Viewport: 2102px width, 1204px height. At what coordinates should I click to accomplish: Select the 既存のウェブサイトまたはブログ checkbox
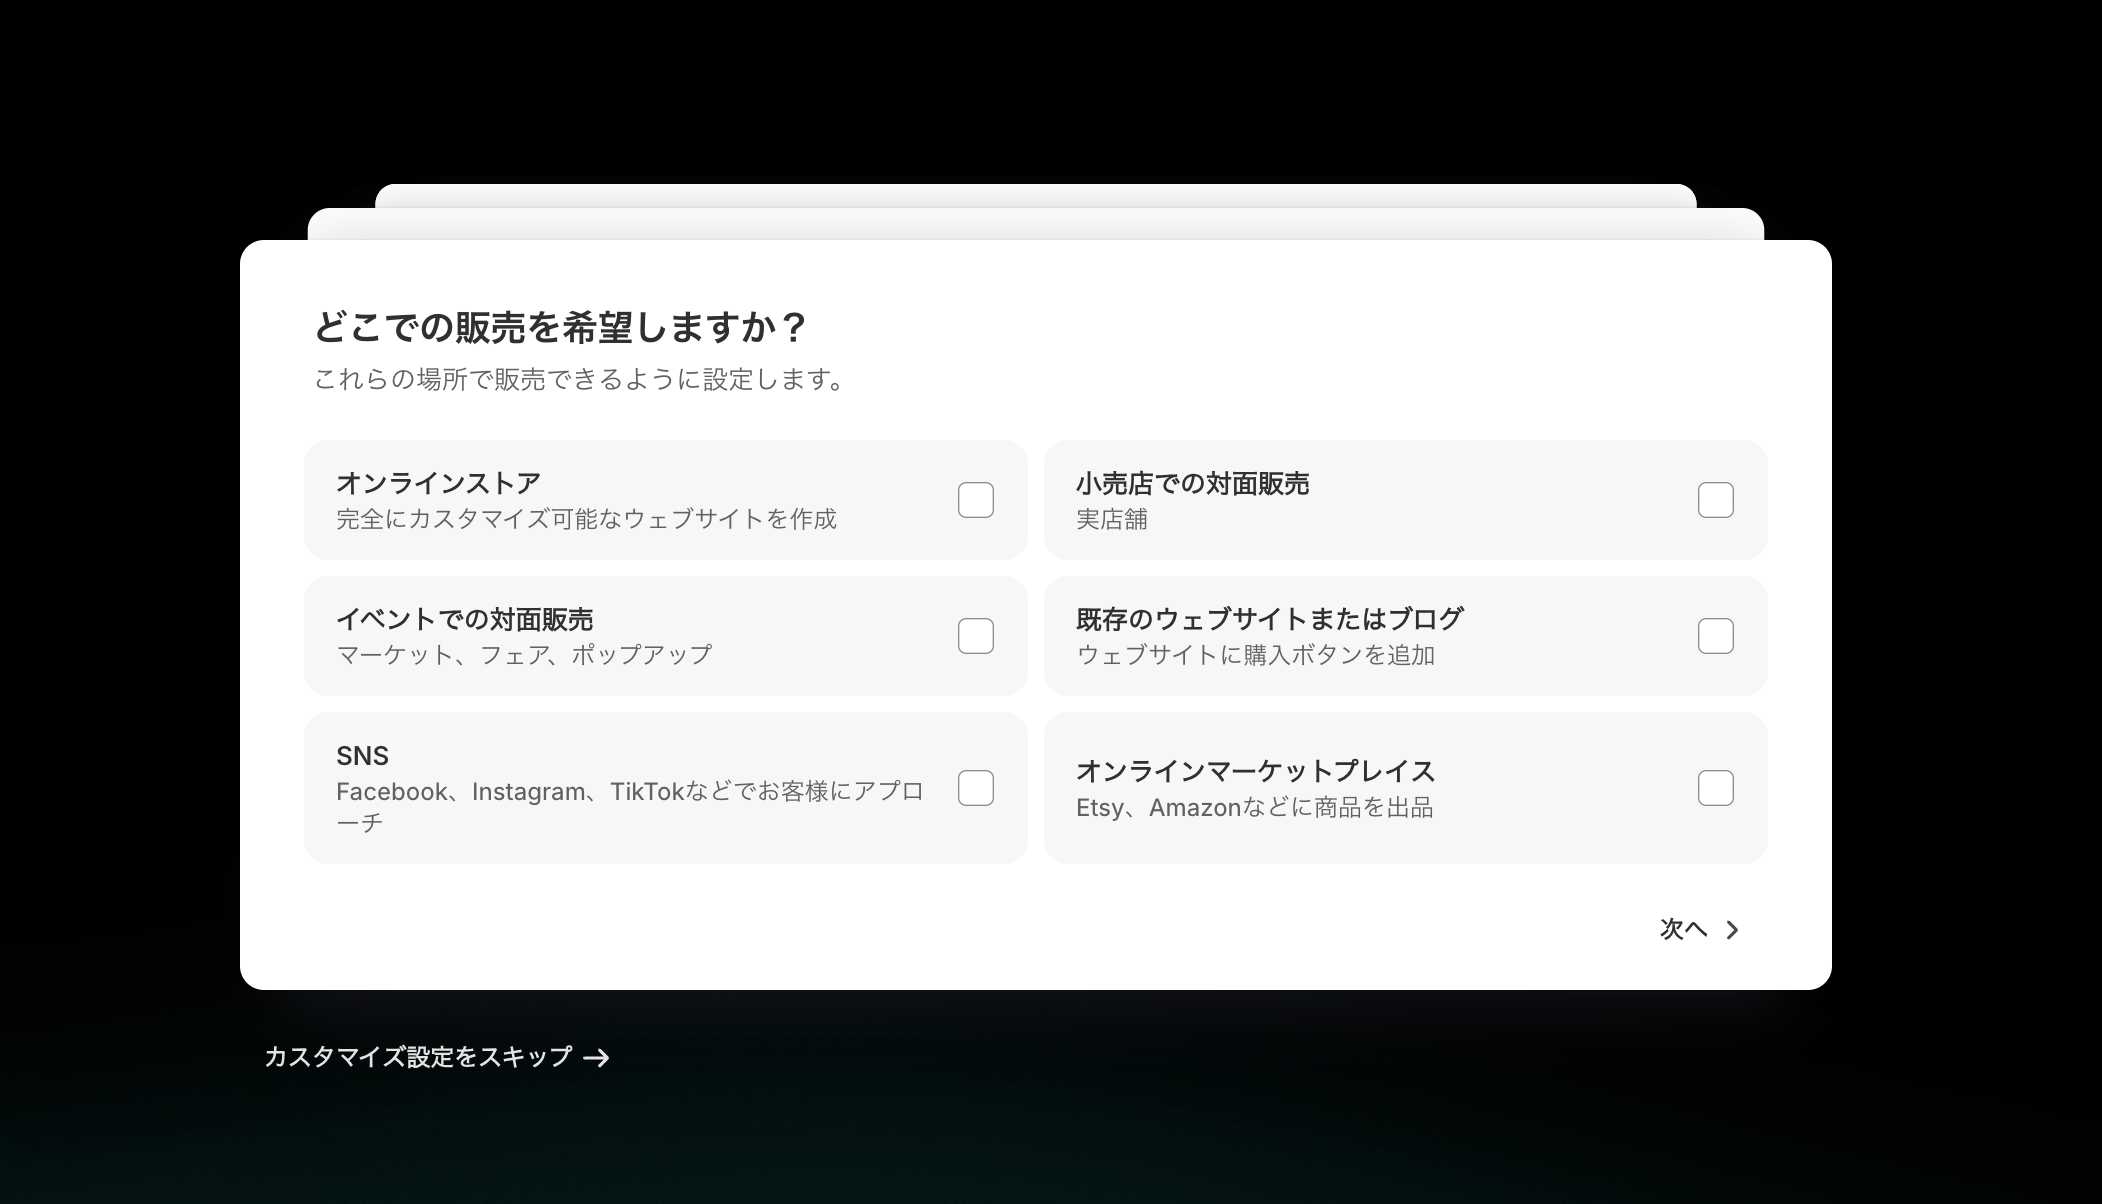[1715, 636]
